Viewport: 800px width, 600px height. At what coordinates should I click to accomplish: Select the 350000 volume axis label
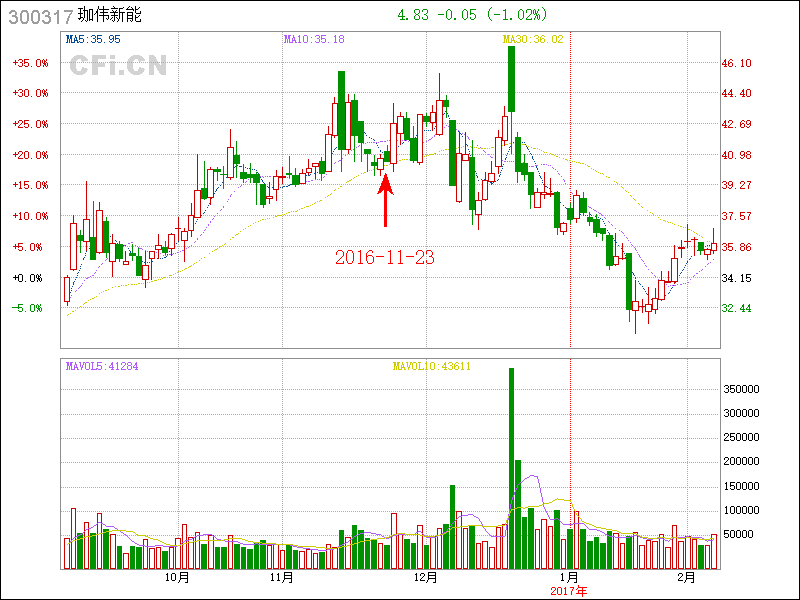click(x=746, y=389)
